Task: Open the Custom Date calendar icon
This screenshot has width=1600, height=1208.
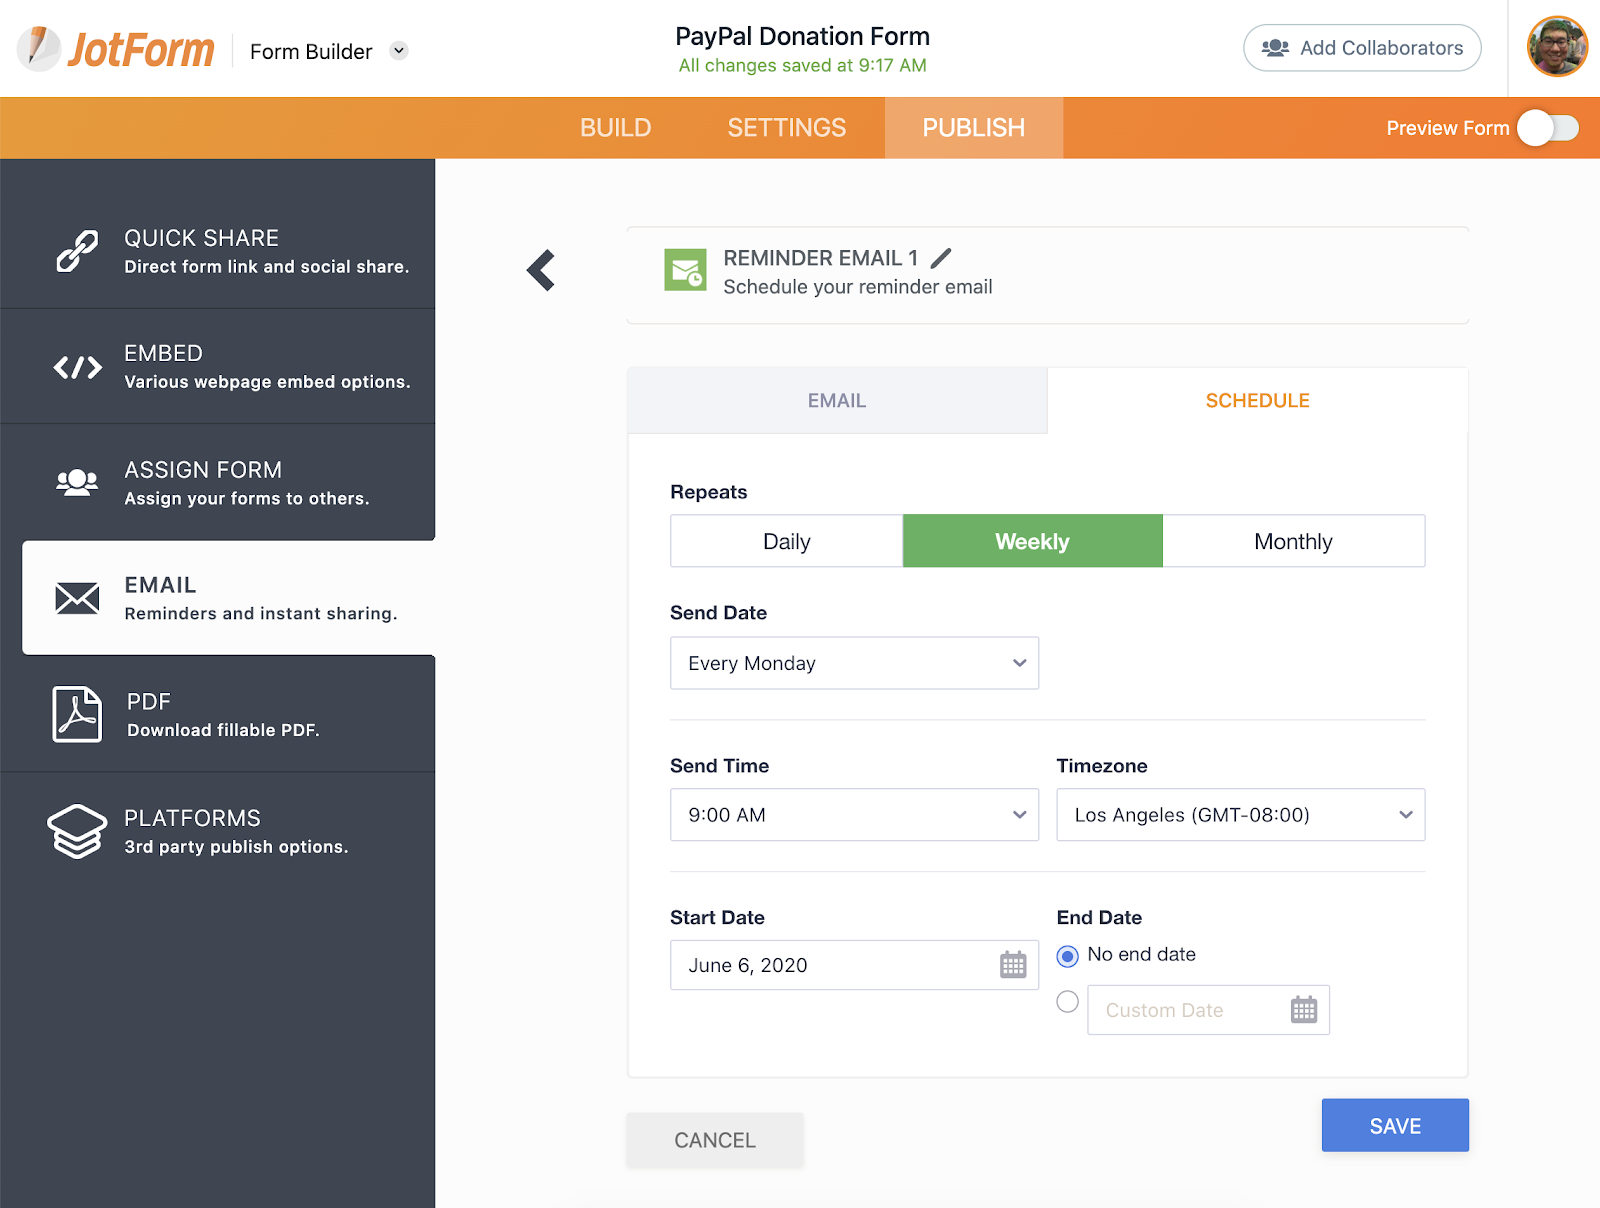Action: tap(1303, 1010)
